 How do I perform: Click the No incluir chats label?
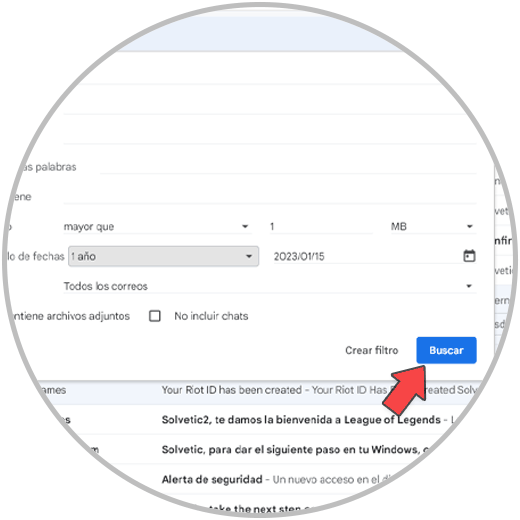point(211,316)
